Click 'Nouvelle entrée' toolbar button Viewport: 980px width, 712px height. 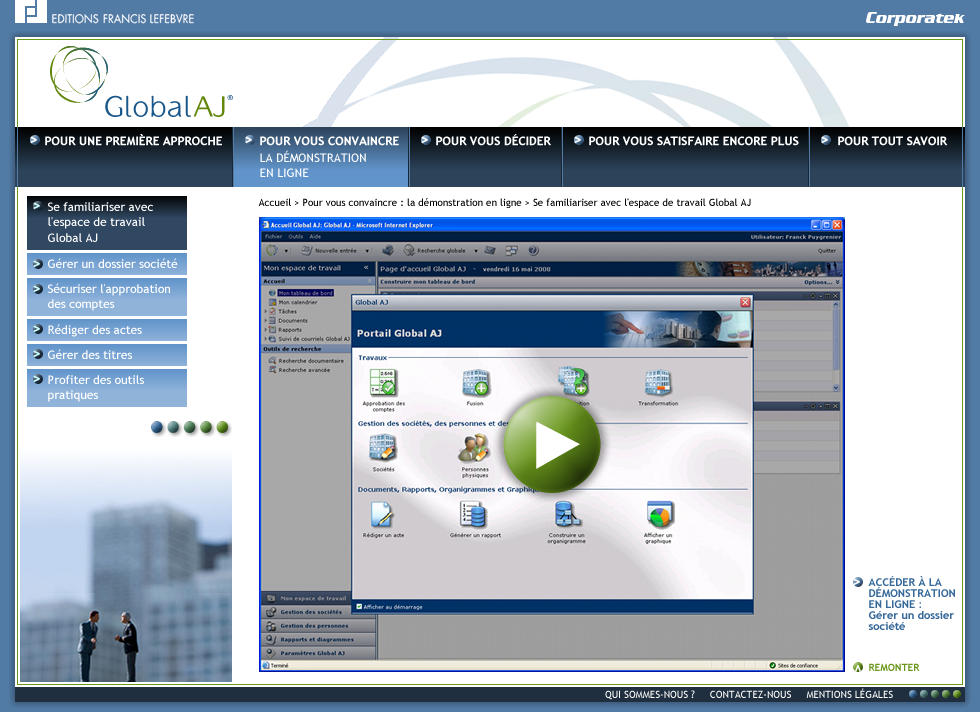pyautogui.click(x=330, y=251)
